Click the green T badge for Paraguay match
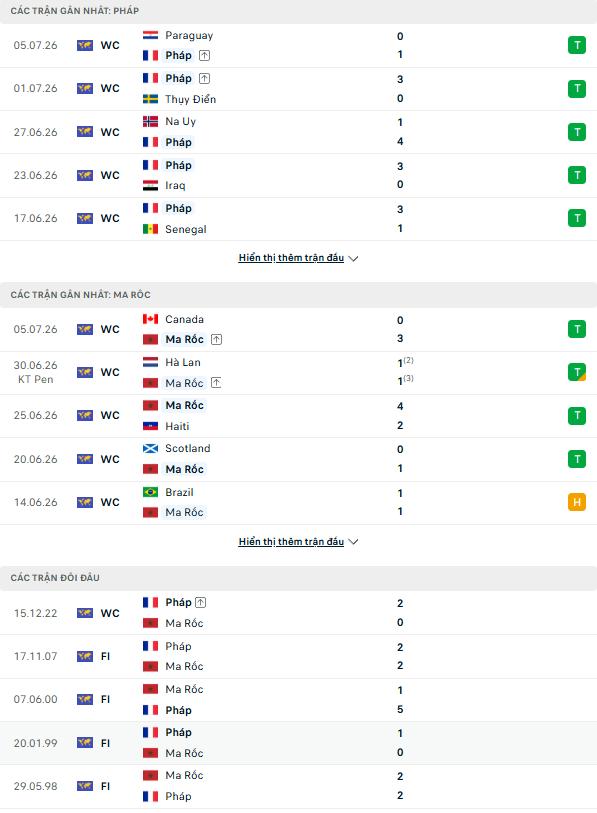The image size is (597, 813). pyautogui.click(x=577, y=45)
